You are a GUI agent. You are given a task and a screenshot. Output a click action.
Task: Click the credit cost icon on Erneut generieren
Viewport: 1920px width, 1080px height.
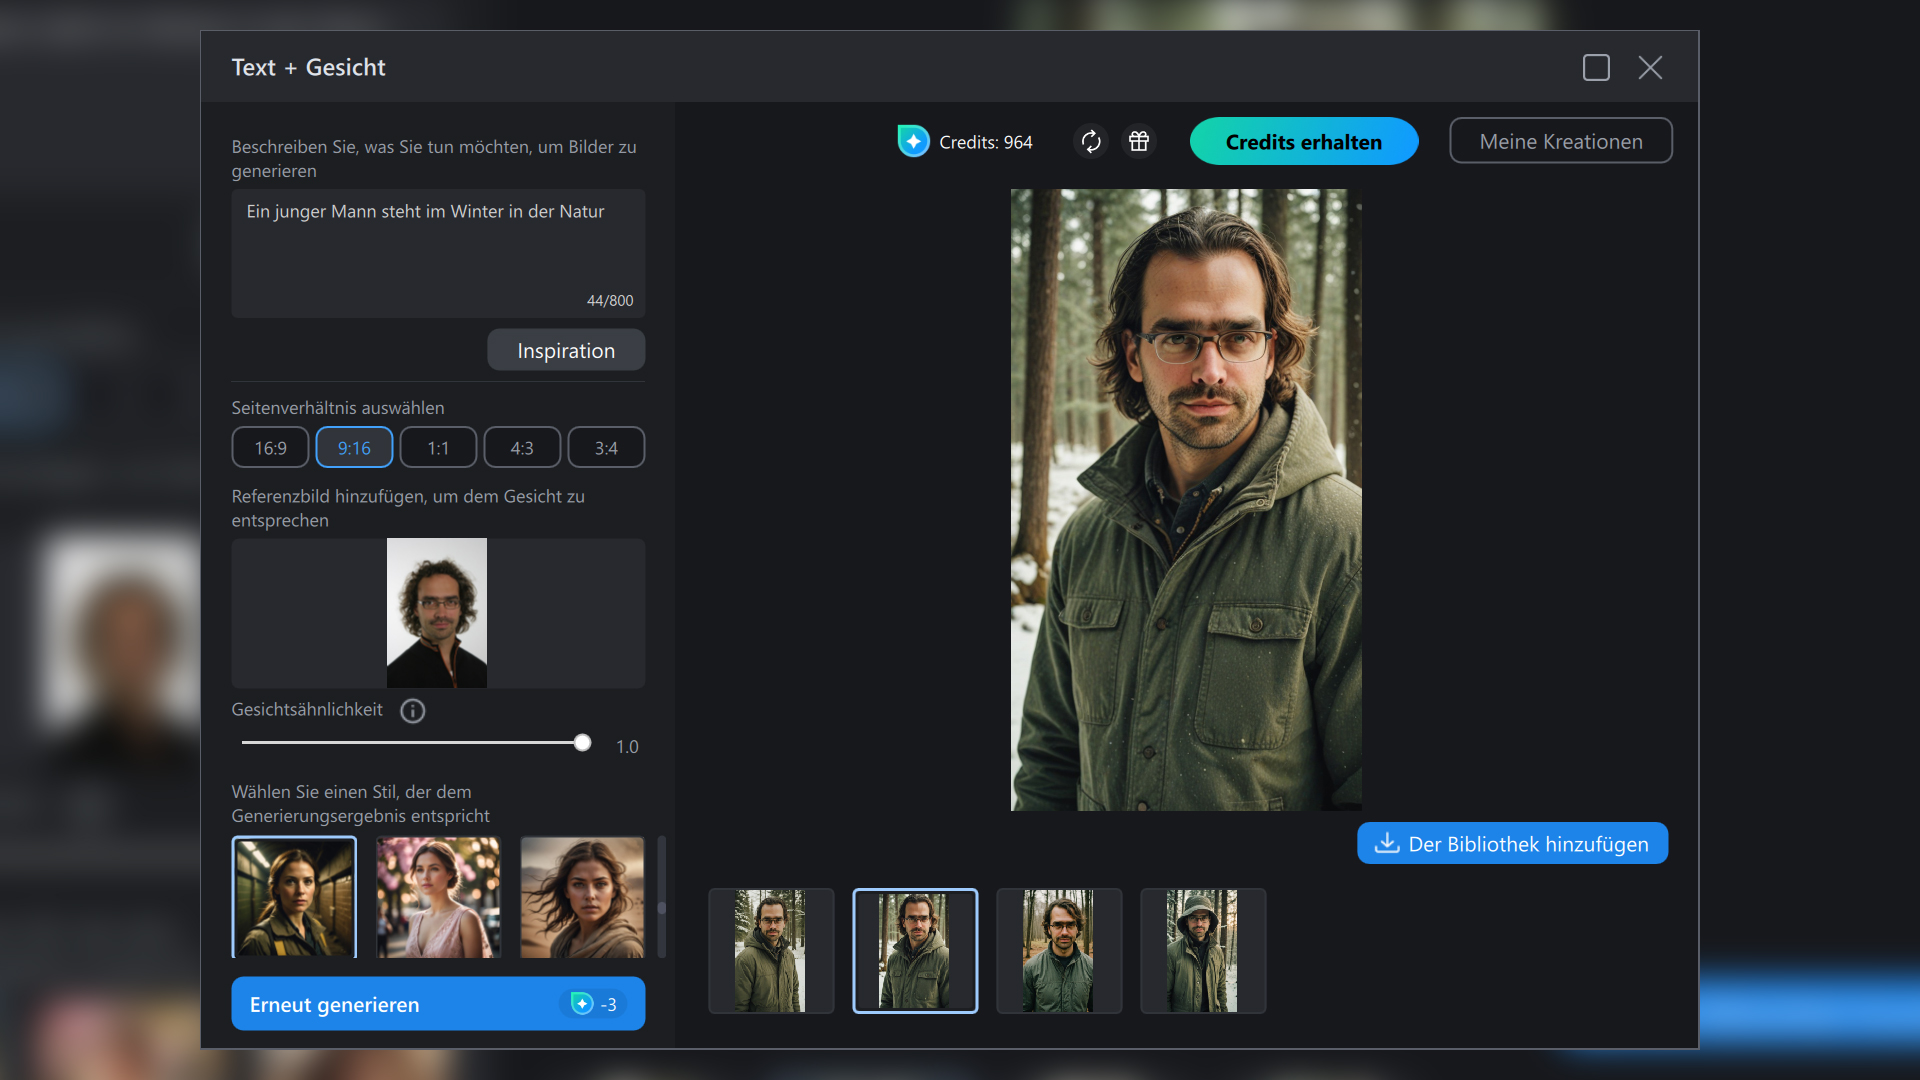pos(582,1004)
